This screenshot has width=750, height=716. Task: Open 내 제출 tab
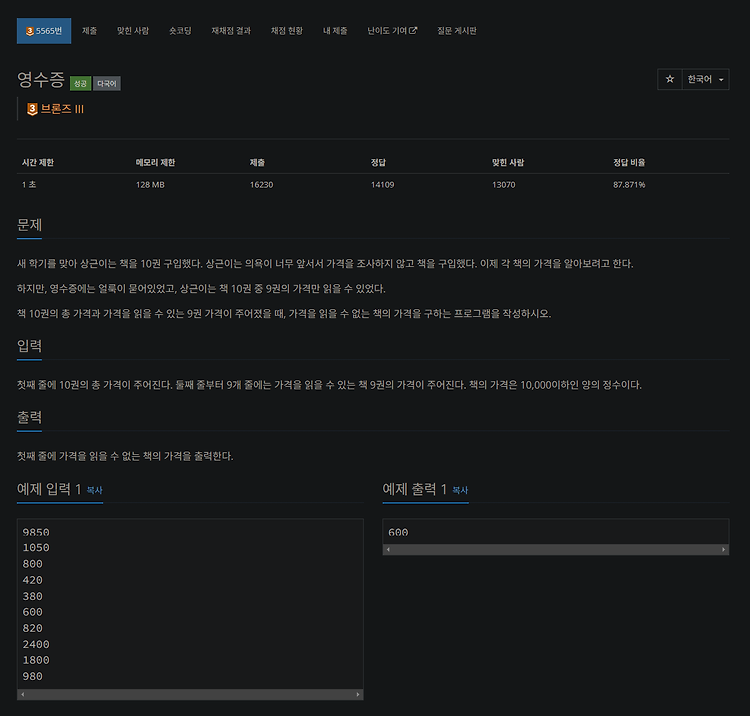click(335, 31)
